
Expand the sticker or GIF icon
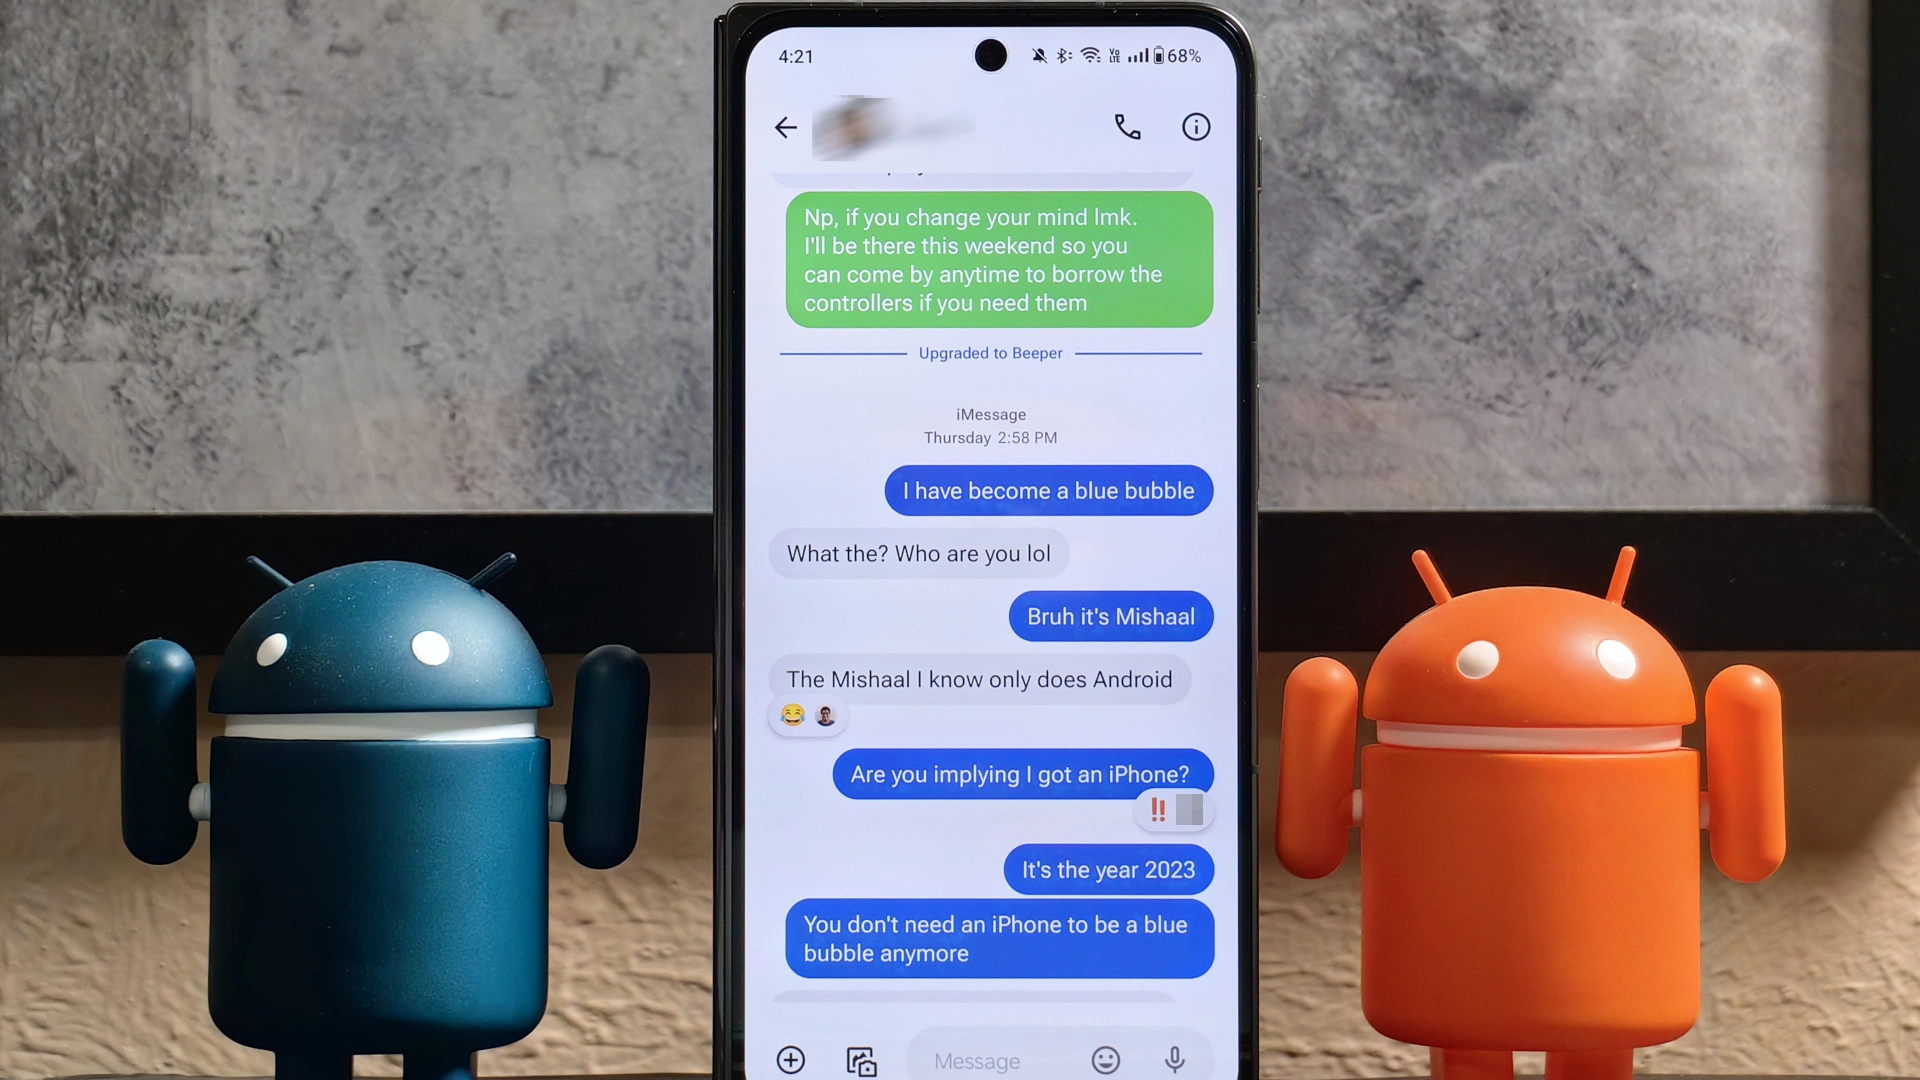[1104, 1058]
